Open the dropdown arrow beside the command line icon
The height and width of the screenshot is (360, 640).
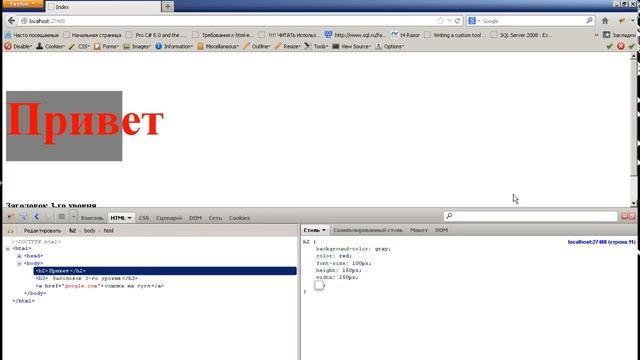tap(73, 217)
